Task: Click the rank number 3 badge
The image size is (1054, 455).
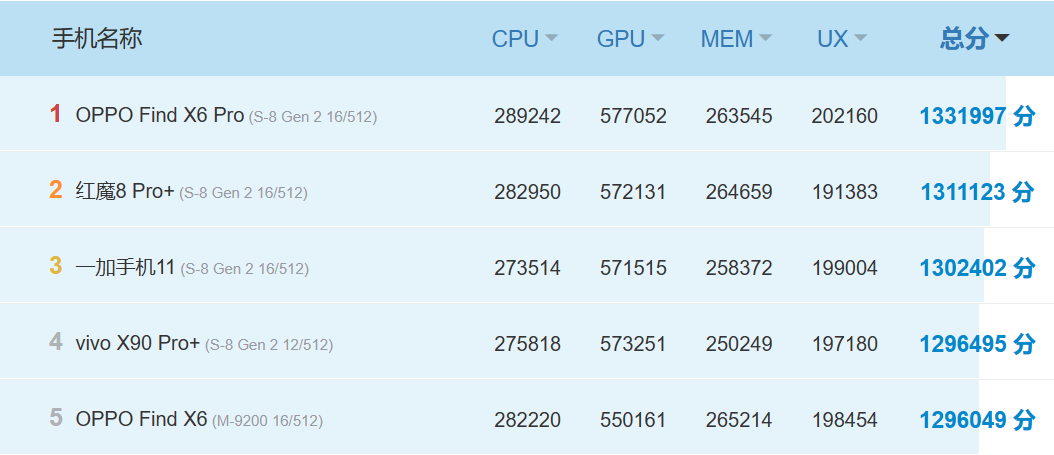Action: pyautogui.click(x=56, y=266)
